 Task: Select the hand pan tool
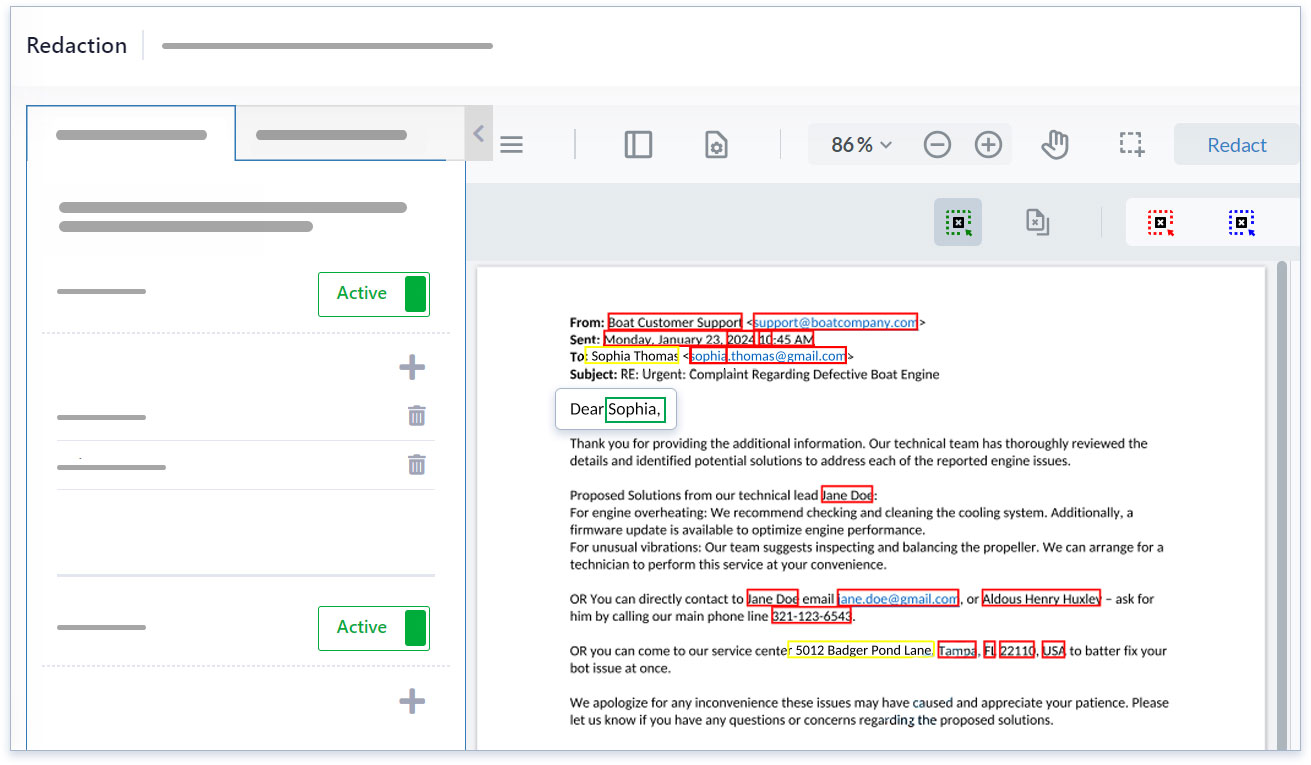[1055, 145]
